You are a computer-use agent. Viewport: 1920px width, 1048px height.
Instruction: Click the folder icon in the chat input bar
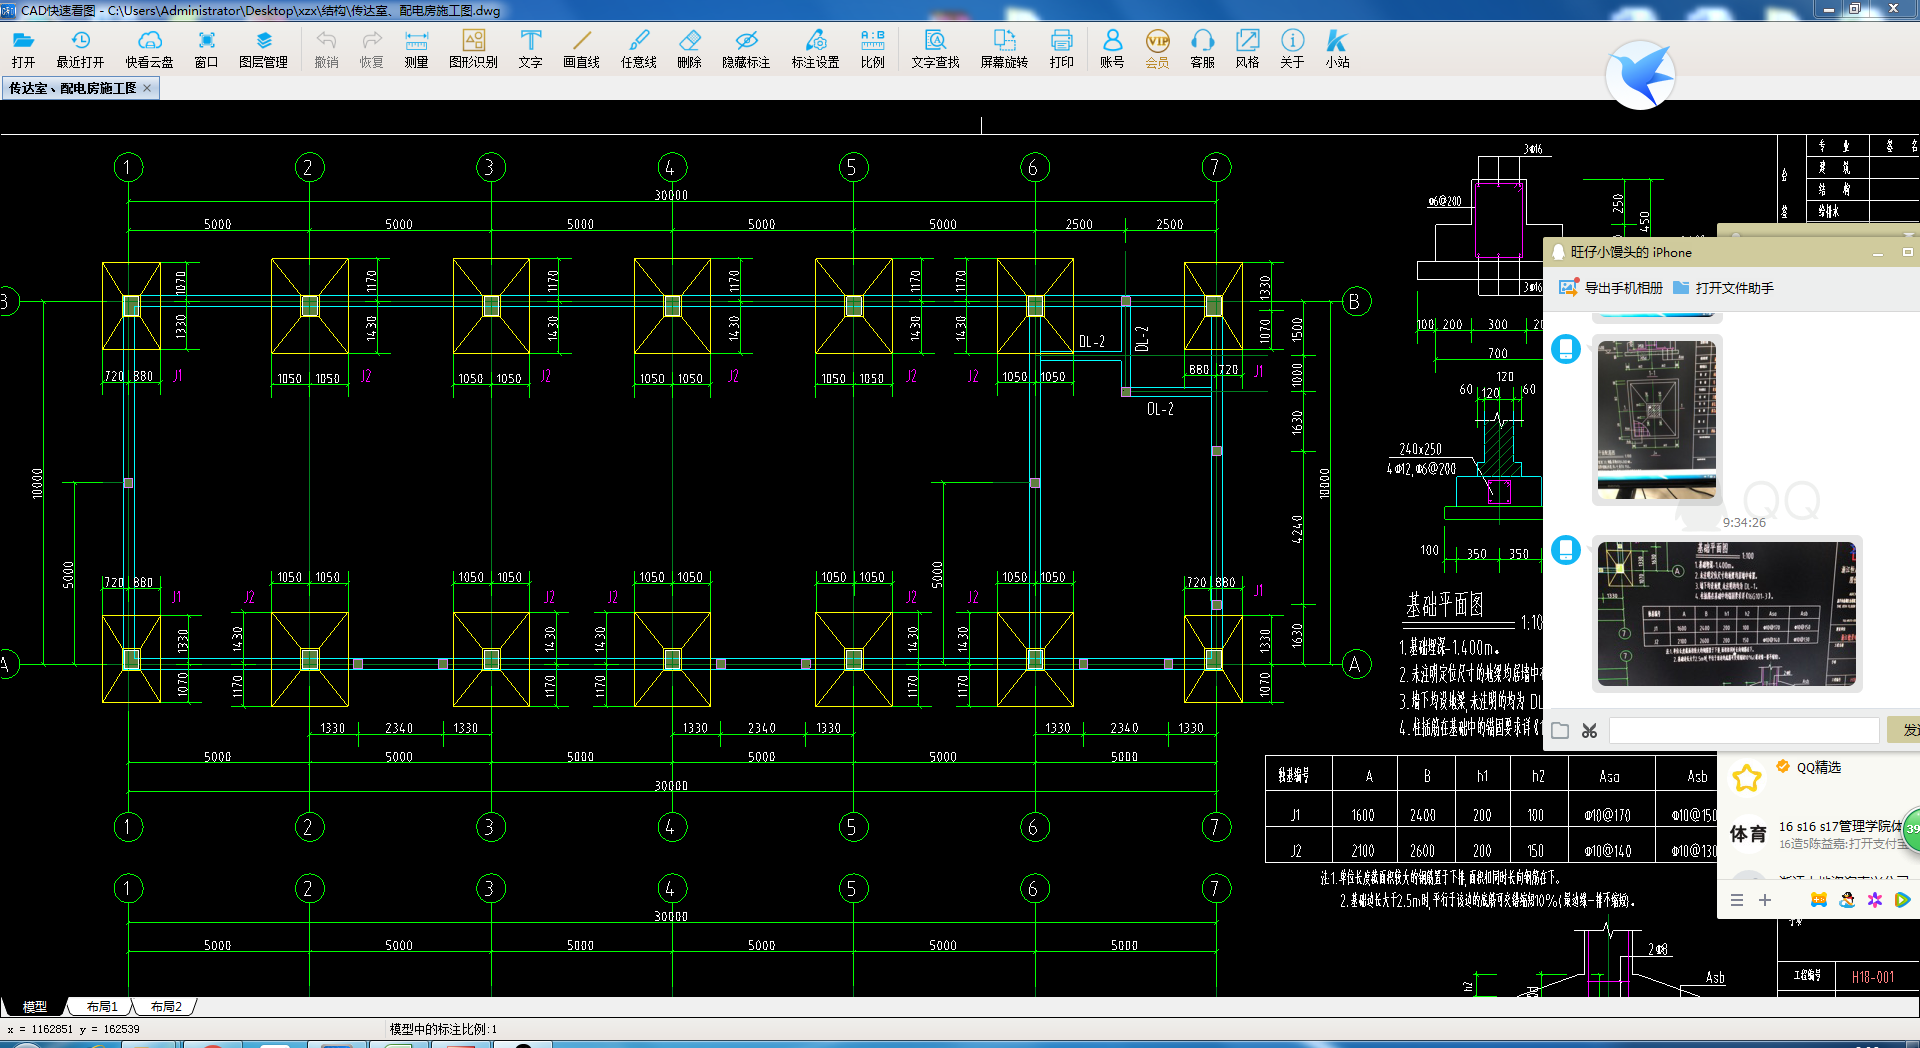(x=1560, y=731)
